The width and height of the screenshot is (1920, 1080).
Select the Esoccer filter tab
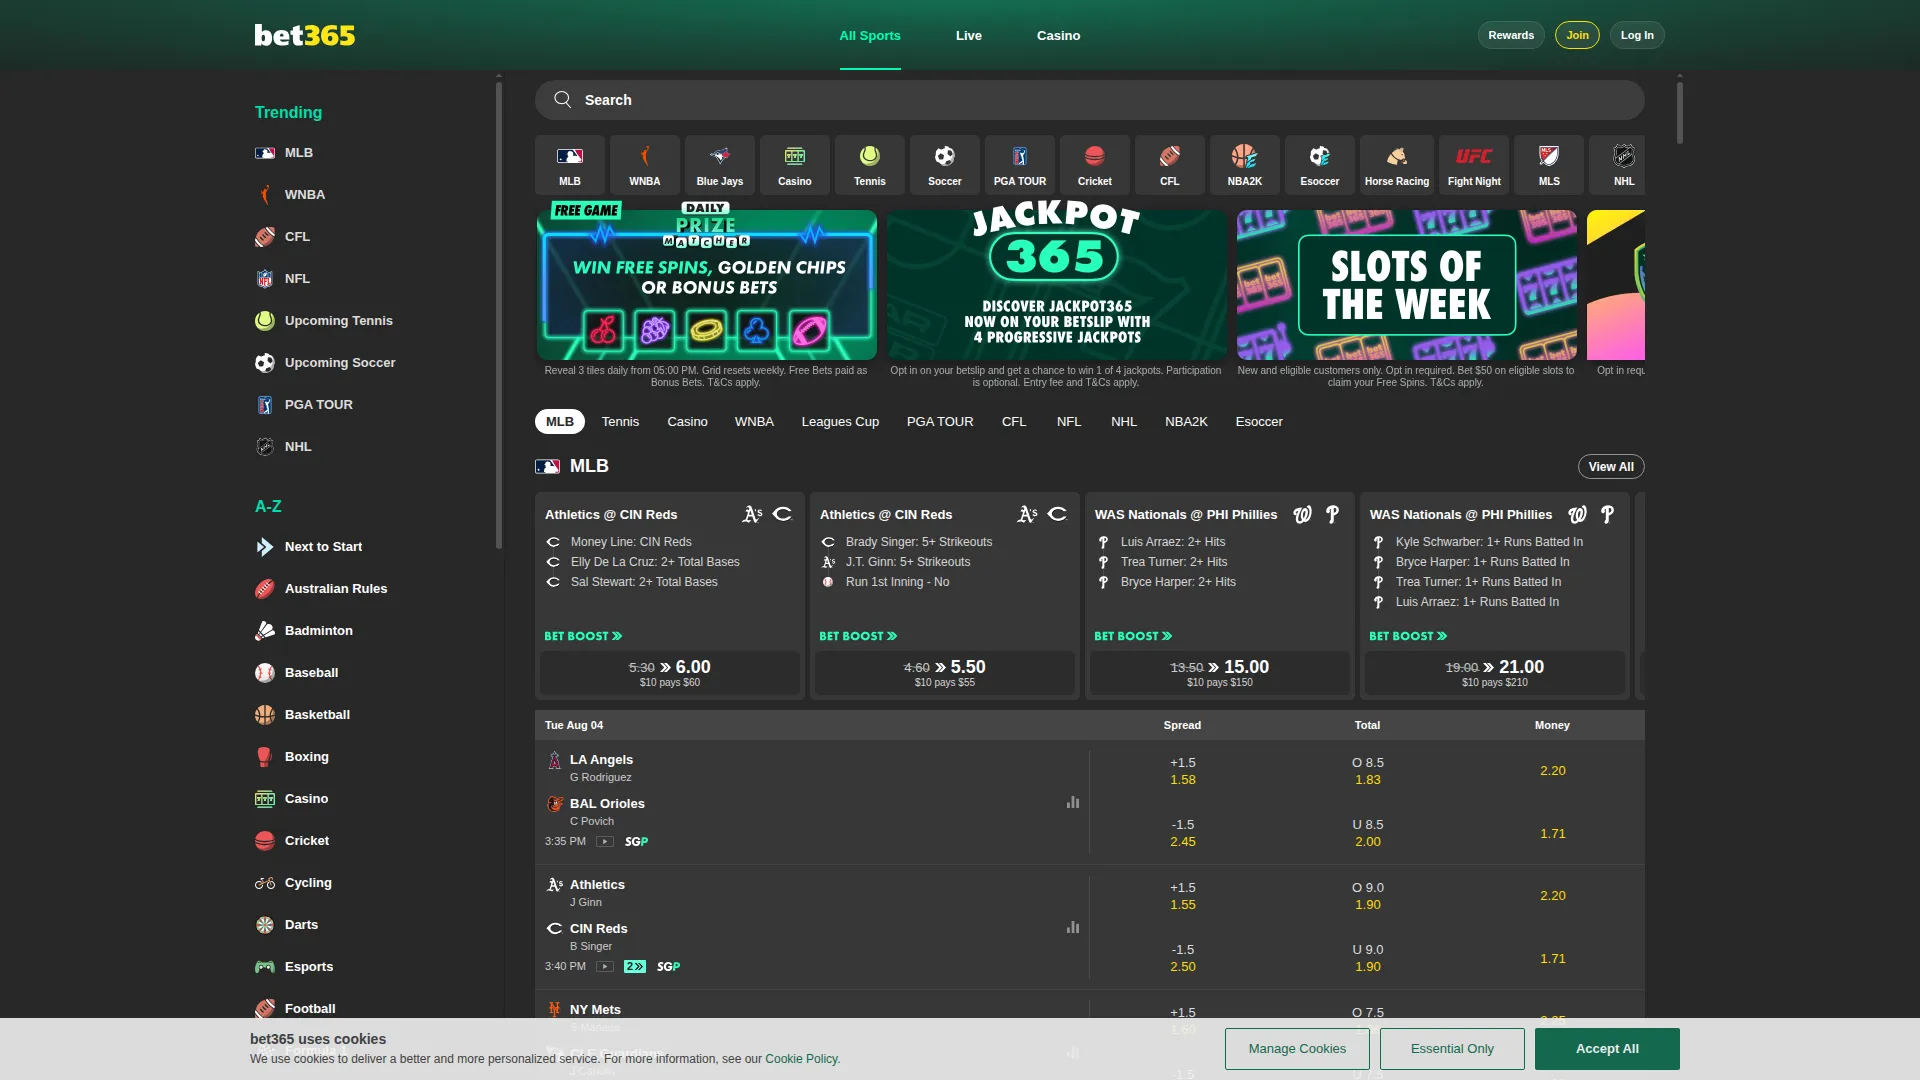[x=1259, y=422]
